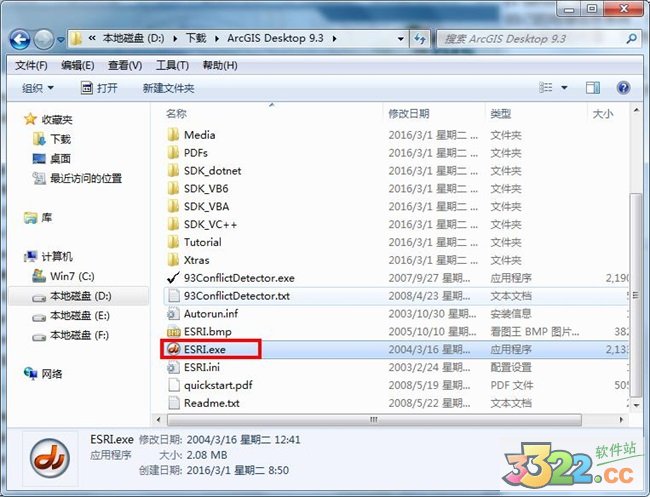
Task: Click 新建文件夹 button
Action: coord(168,88)
